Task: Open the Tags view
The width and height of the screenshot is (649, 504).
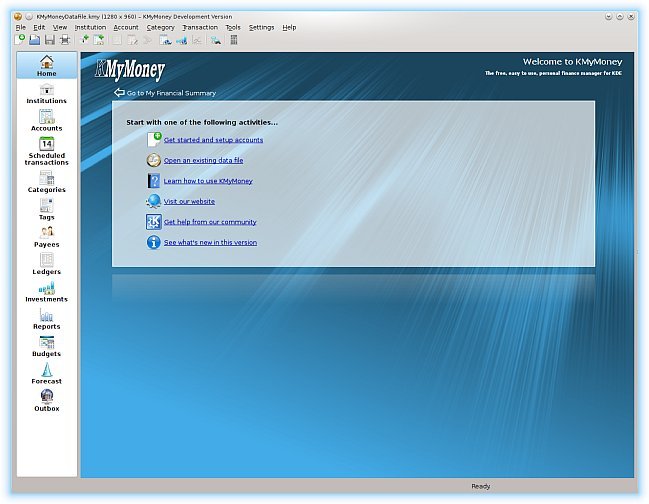Action: [47, 209]
